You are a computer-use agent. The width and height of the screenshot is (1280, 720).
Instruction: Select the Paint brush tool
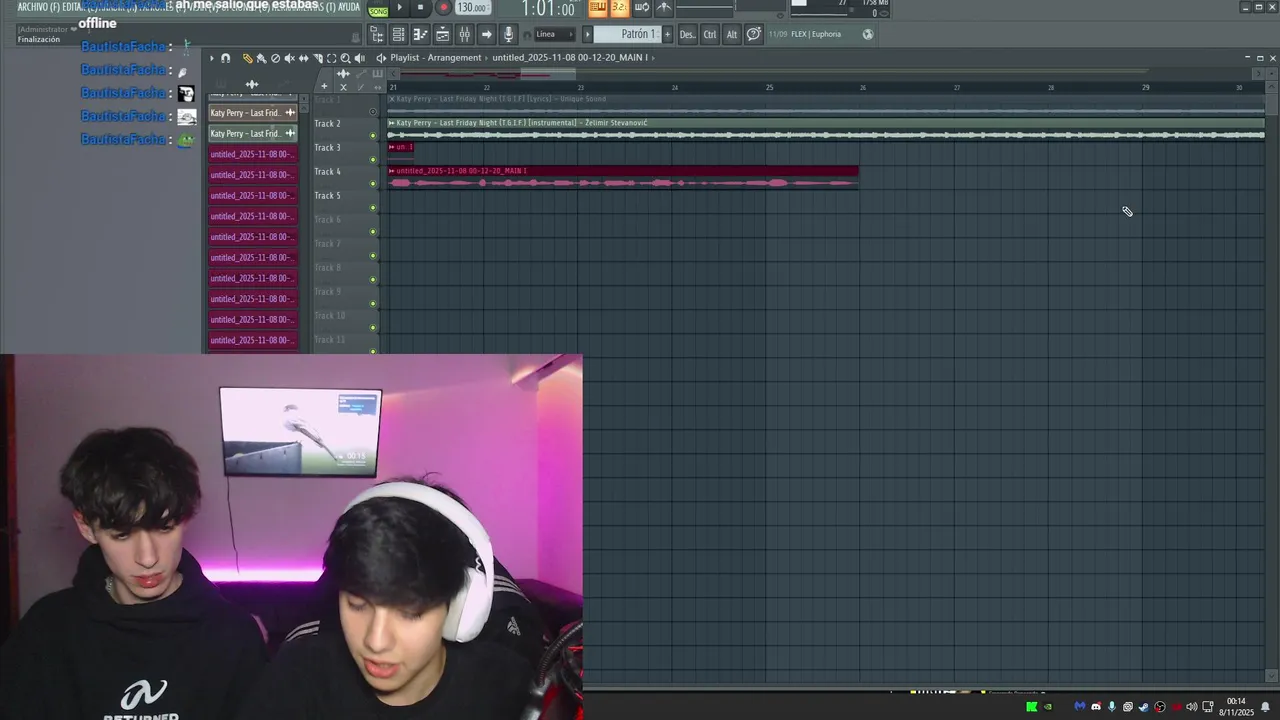tap(261, 58)
